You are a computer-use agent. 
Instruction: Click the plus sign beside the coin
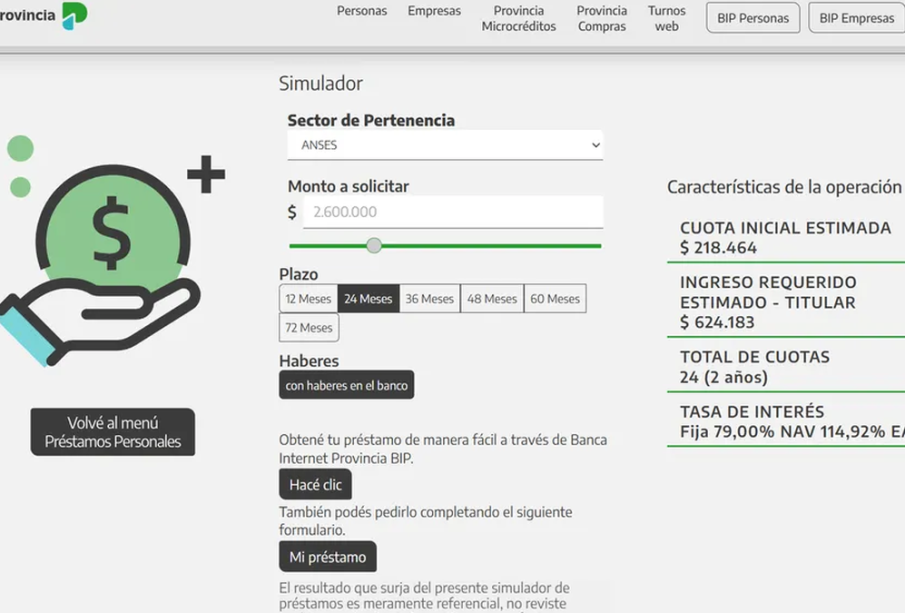pyautogui.click(x=206, y=175)
